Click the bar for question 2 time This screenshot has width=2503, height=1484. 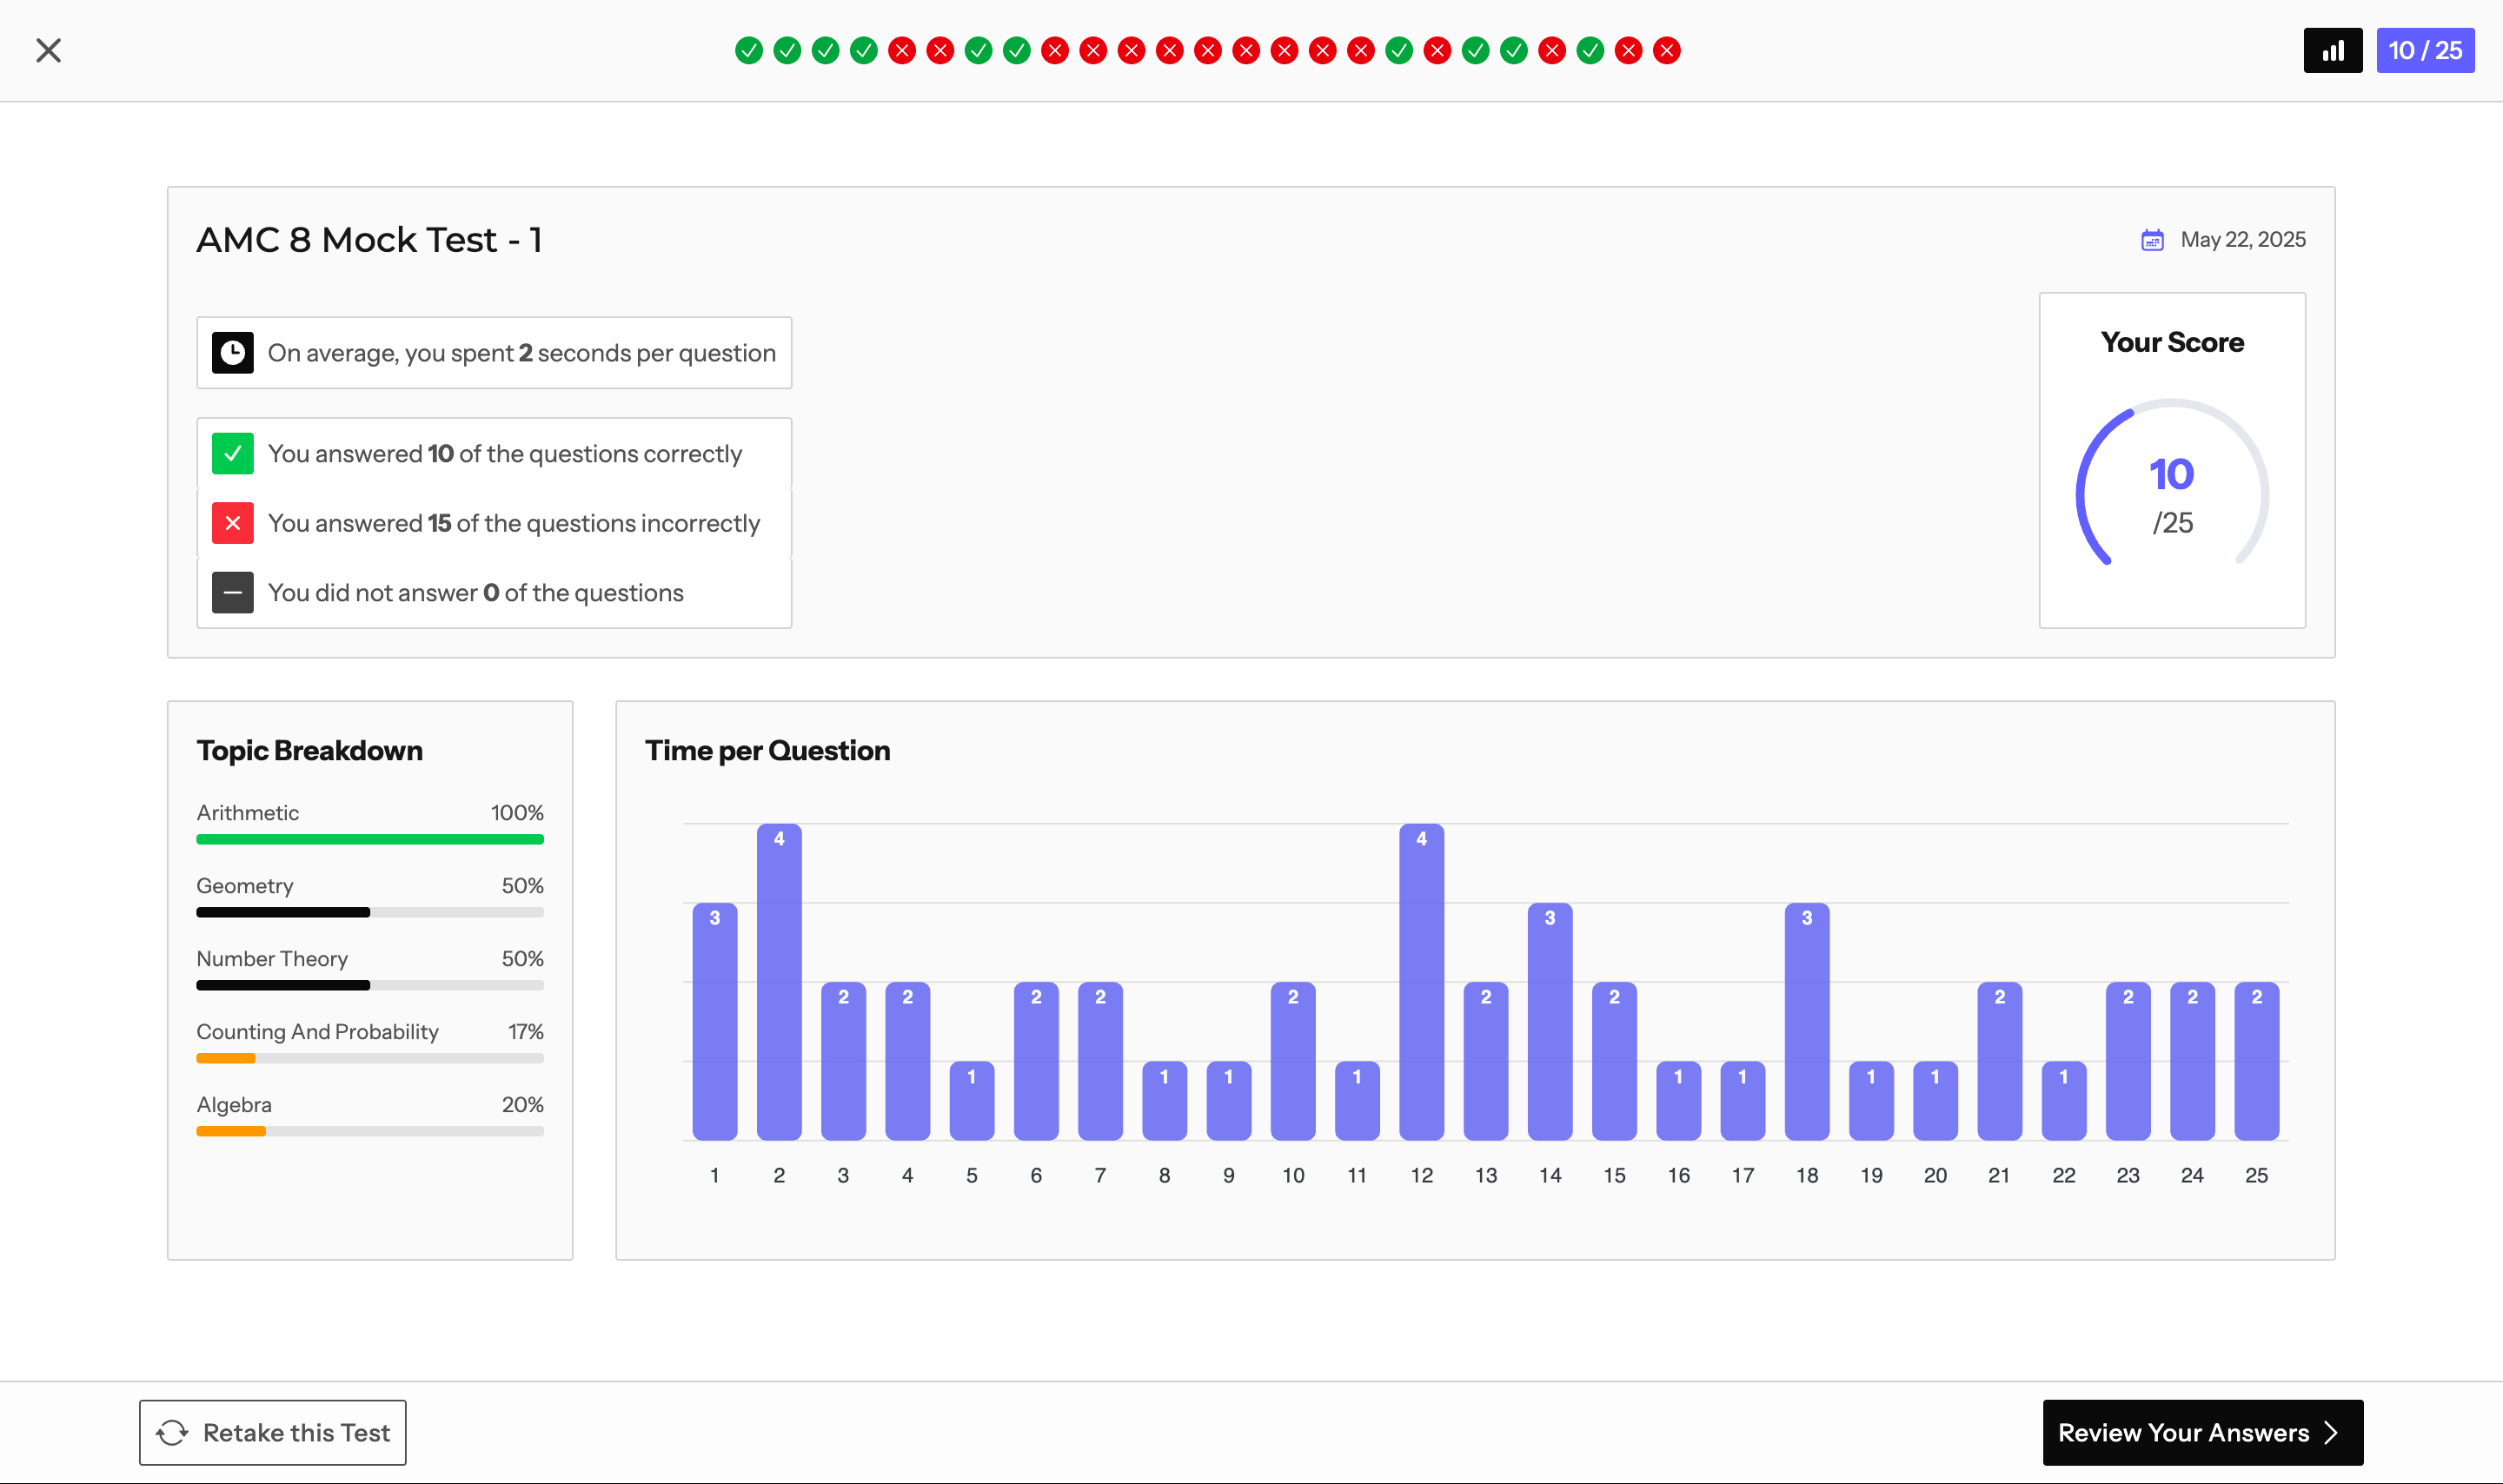779,982
